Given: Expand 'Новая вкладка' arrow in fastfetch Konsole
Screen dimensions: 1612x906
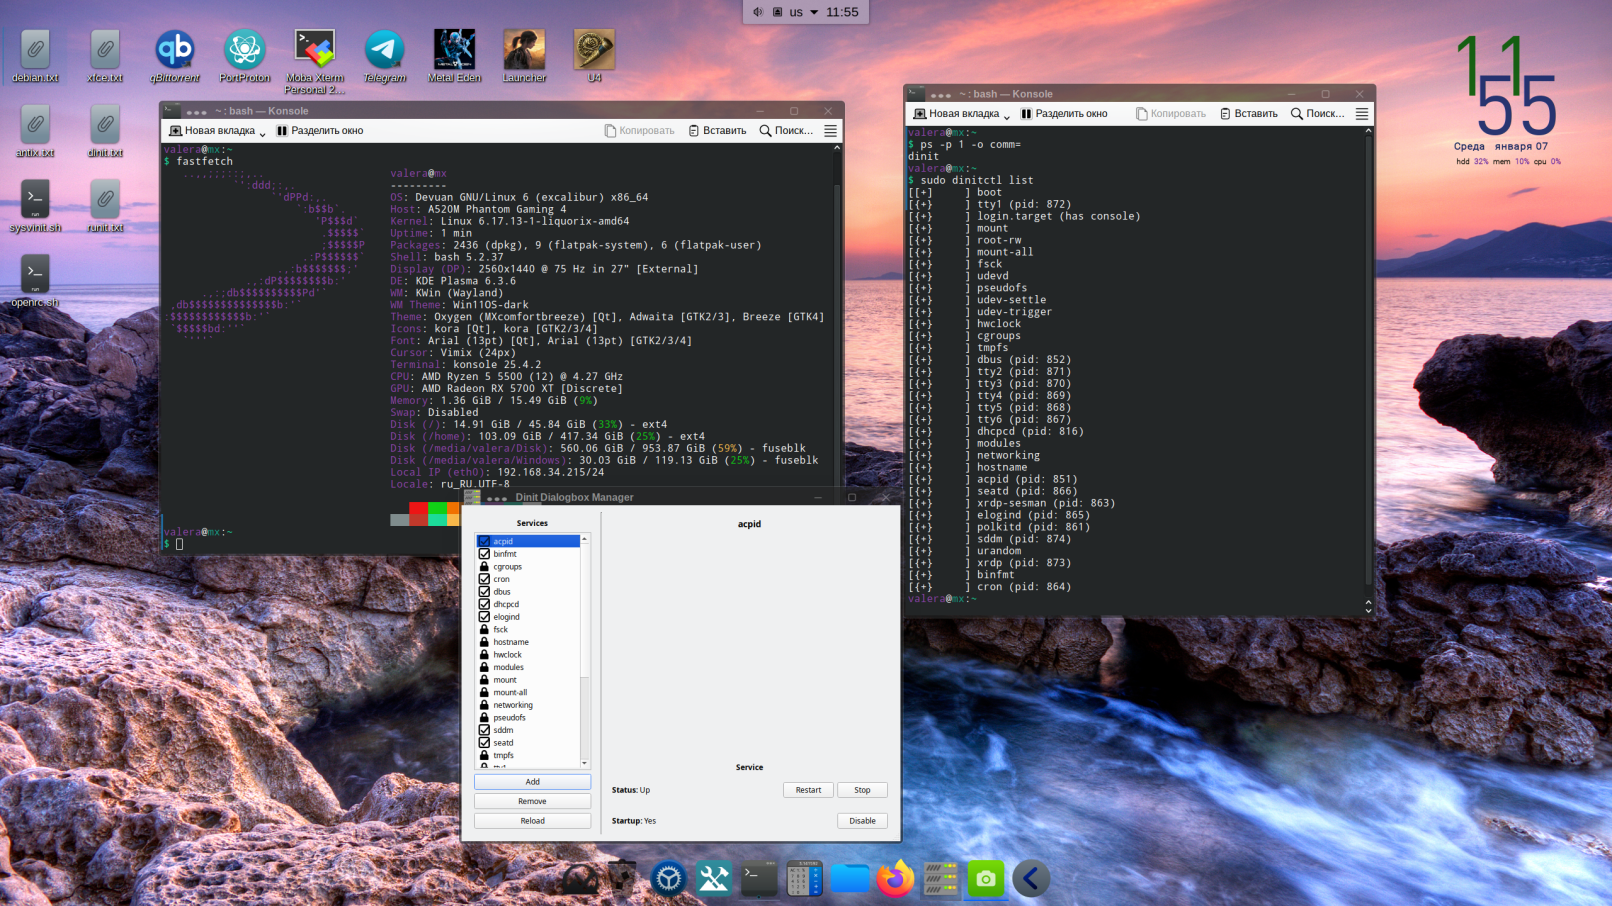Looking at the screenshot, I should click(262, 132).
